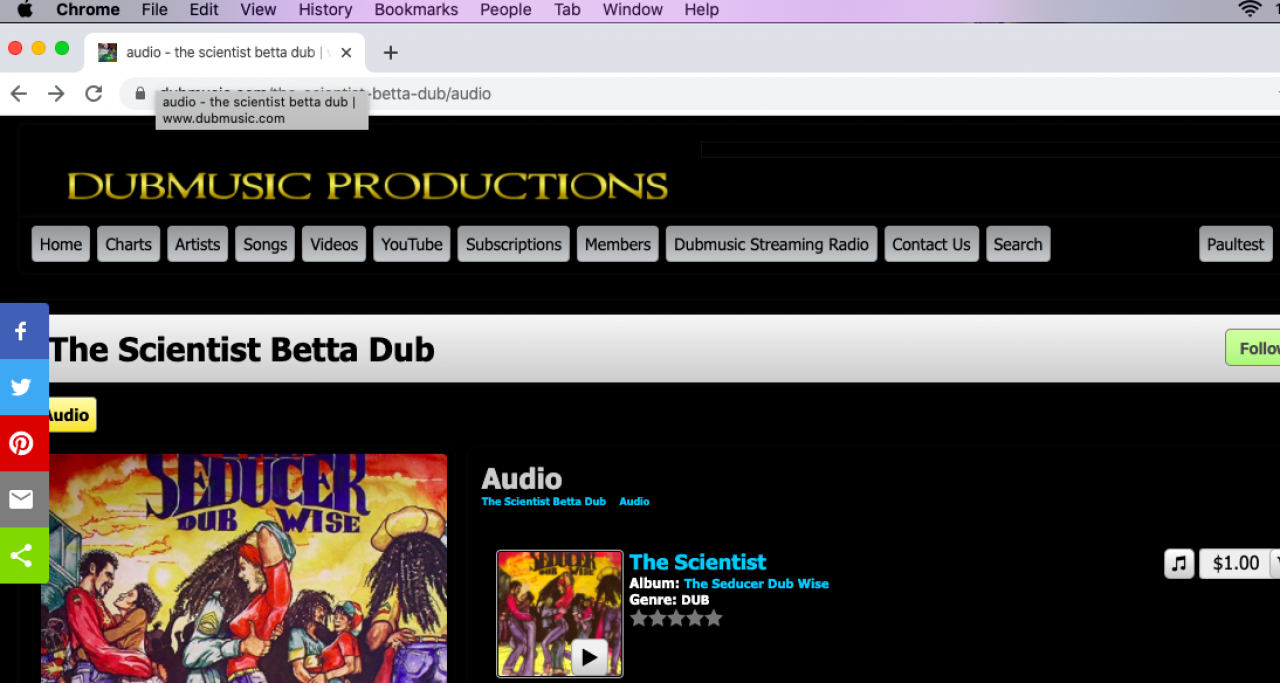
Task: Browse the Artists page
Action: pos(198,244)
